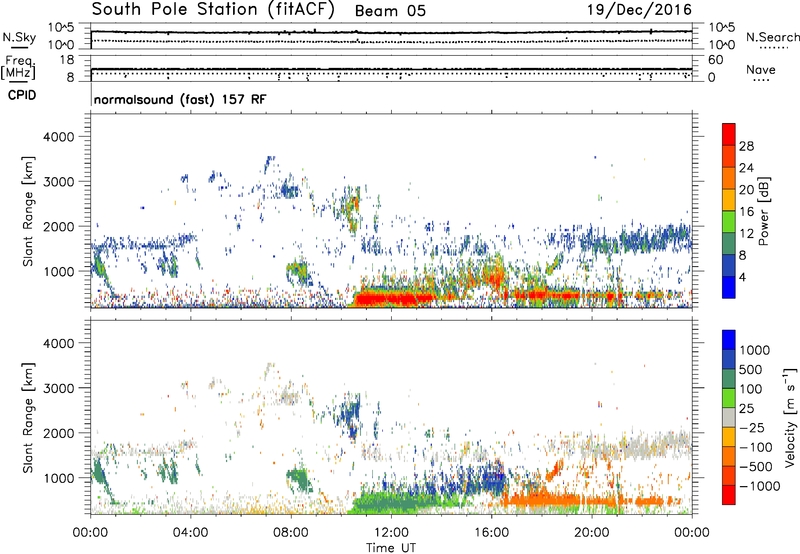The width and height of the screenshot is (800, 554).
Task: Click 'normalsound (fast) 157 RF' text
Action: [x=180, y=99]
